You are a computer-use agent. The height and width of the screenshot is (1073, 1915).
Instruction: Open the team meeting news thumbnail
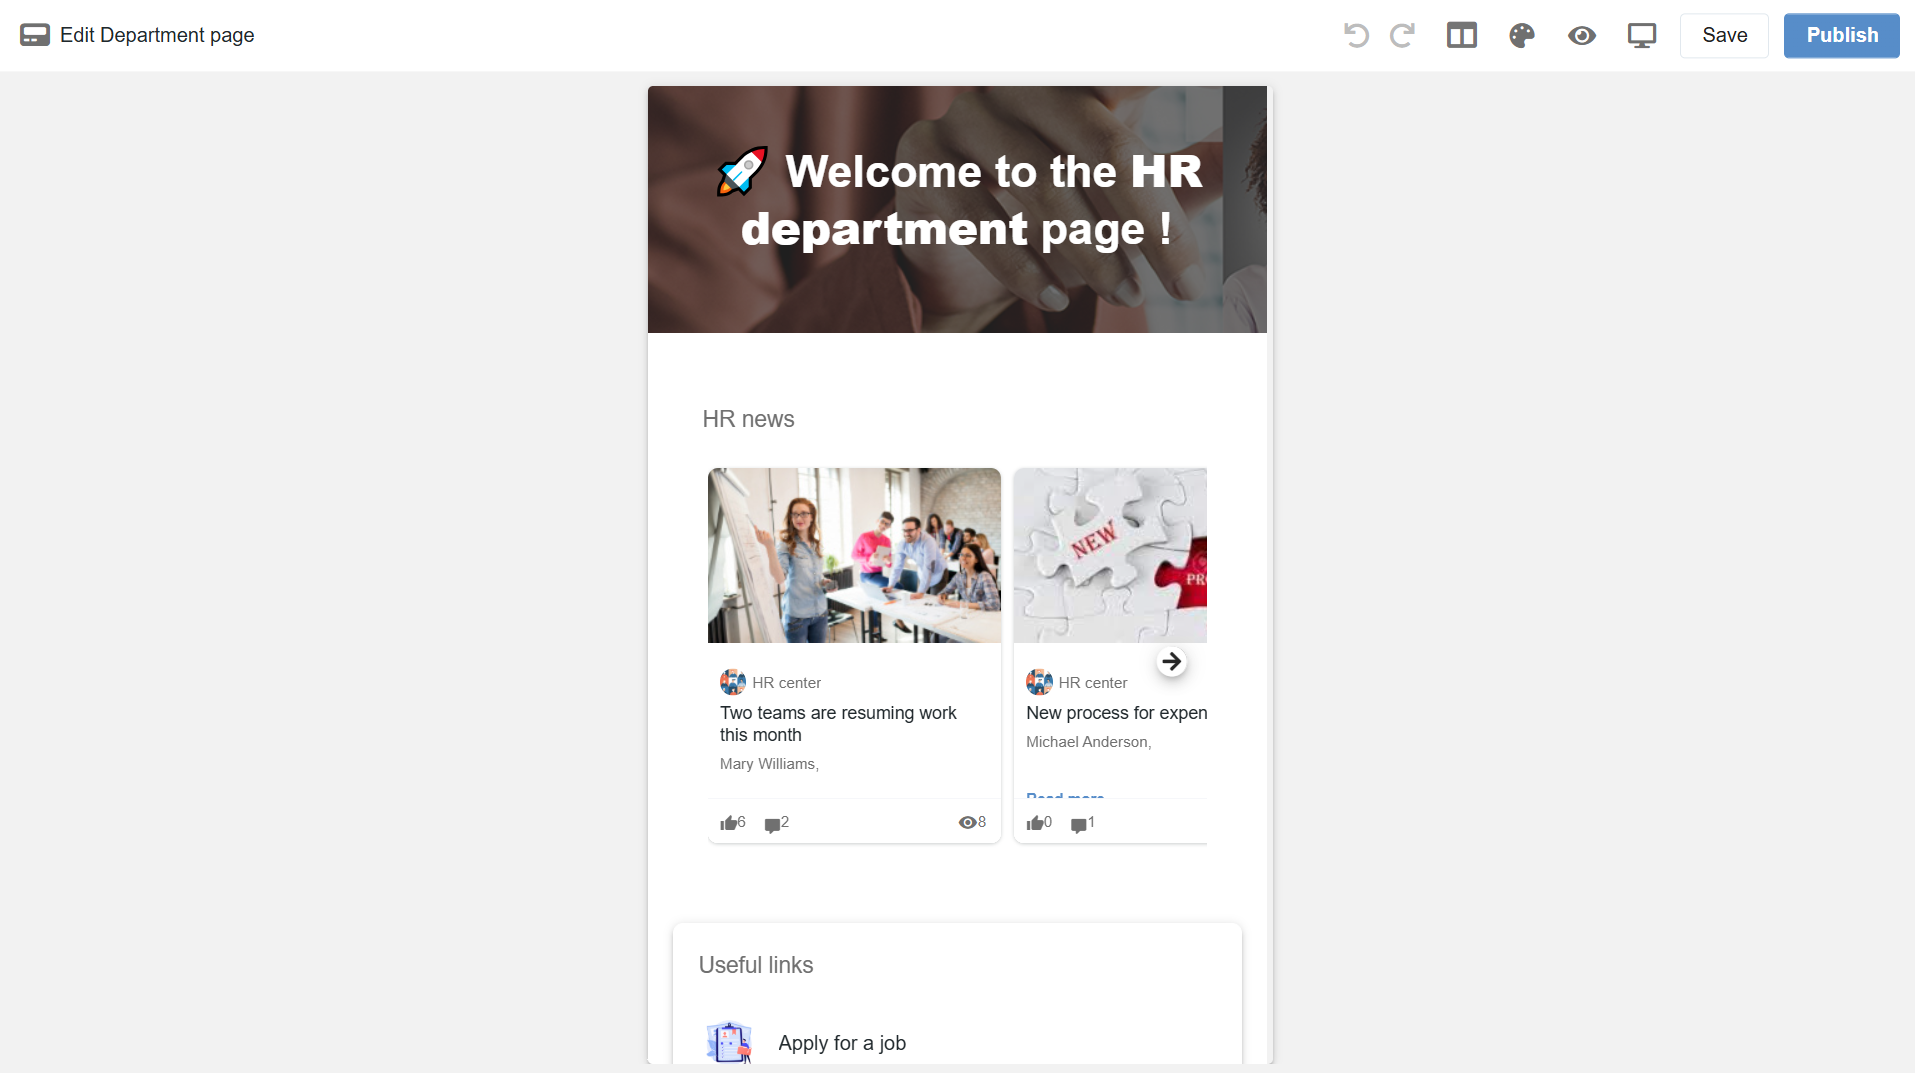tap(854, 555)
